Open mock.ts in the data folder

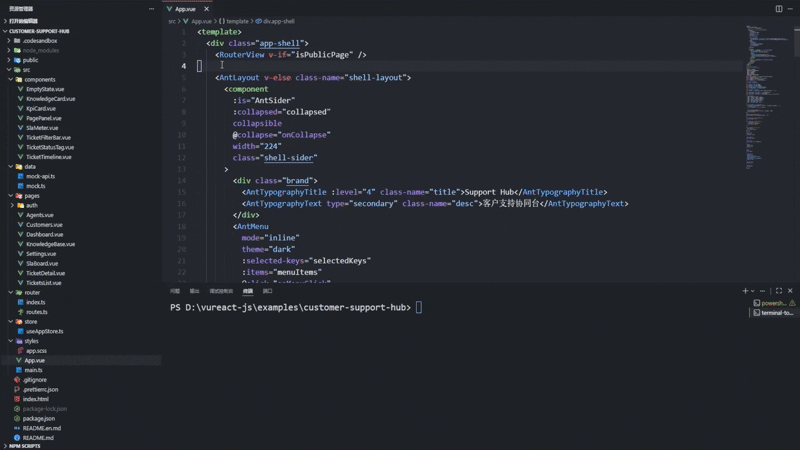(36, 186)
